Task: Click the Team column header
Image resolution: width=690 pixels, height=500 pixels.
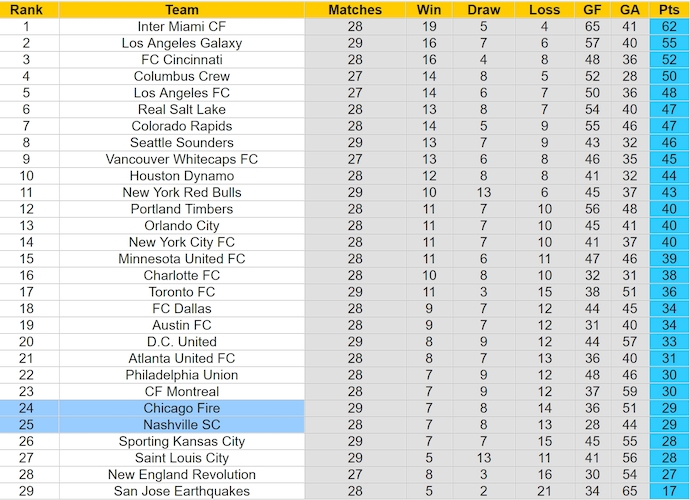Action: (x=181, y=10)
